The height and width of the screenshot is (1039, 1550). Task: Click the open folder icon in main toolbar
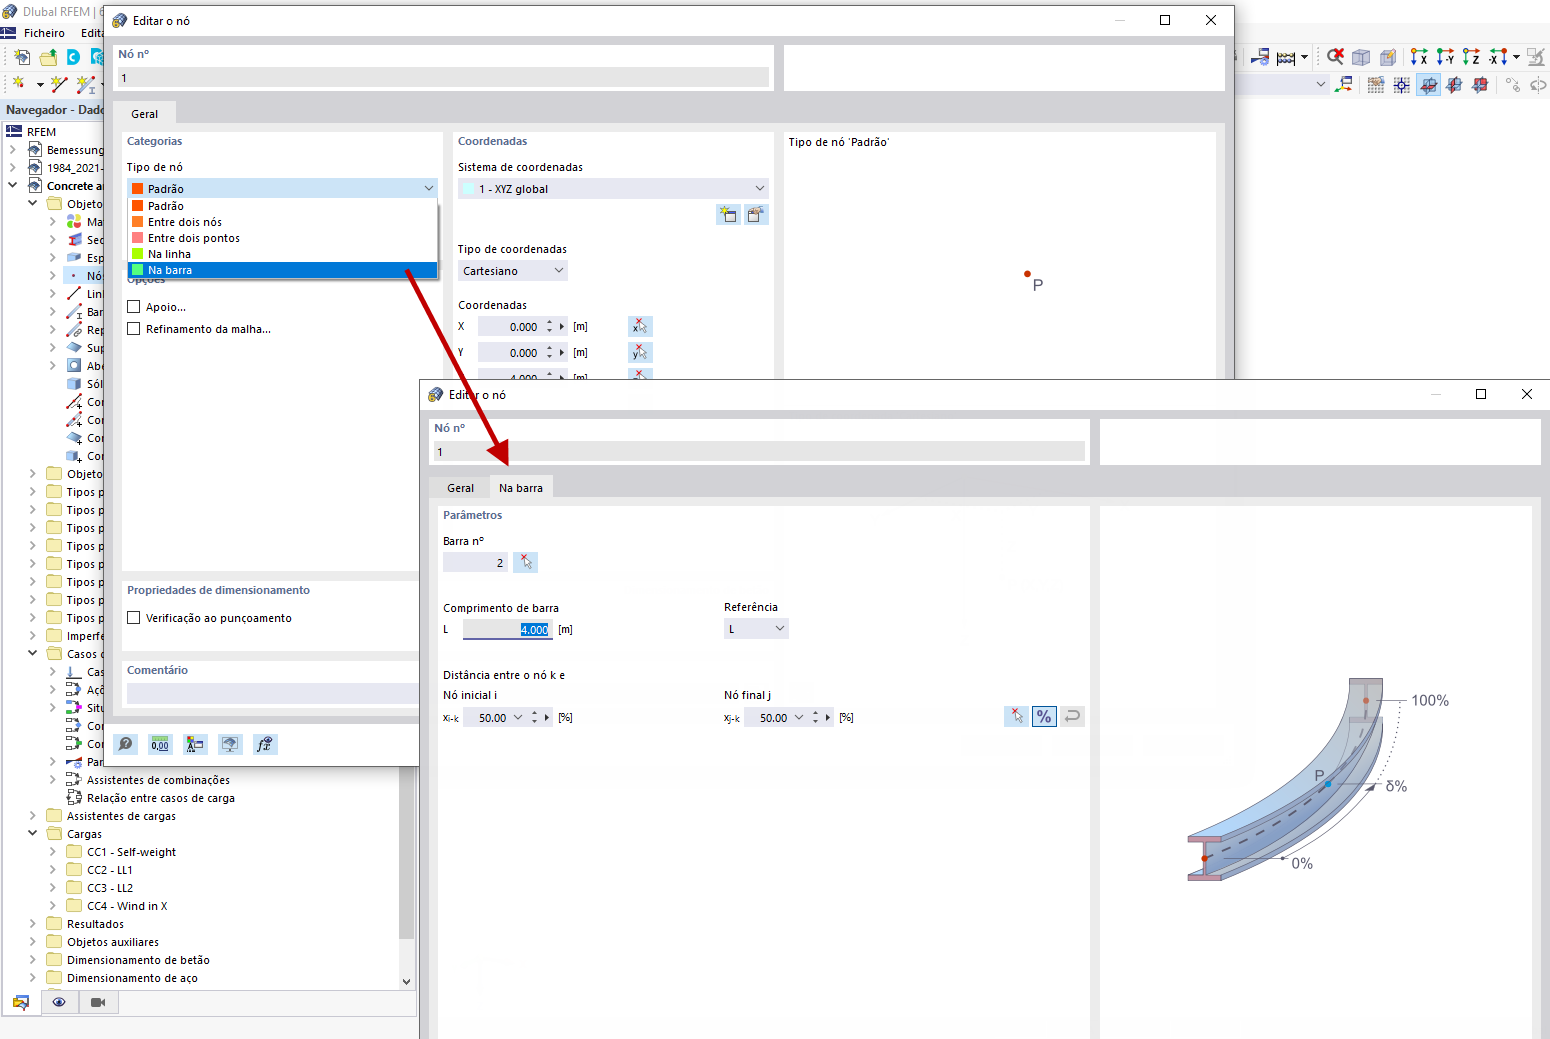48,57
